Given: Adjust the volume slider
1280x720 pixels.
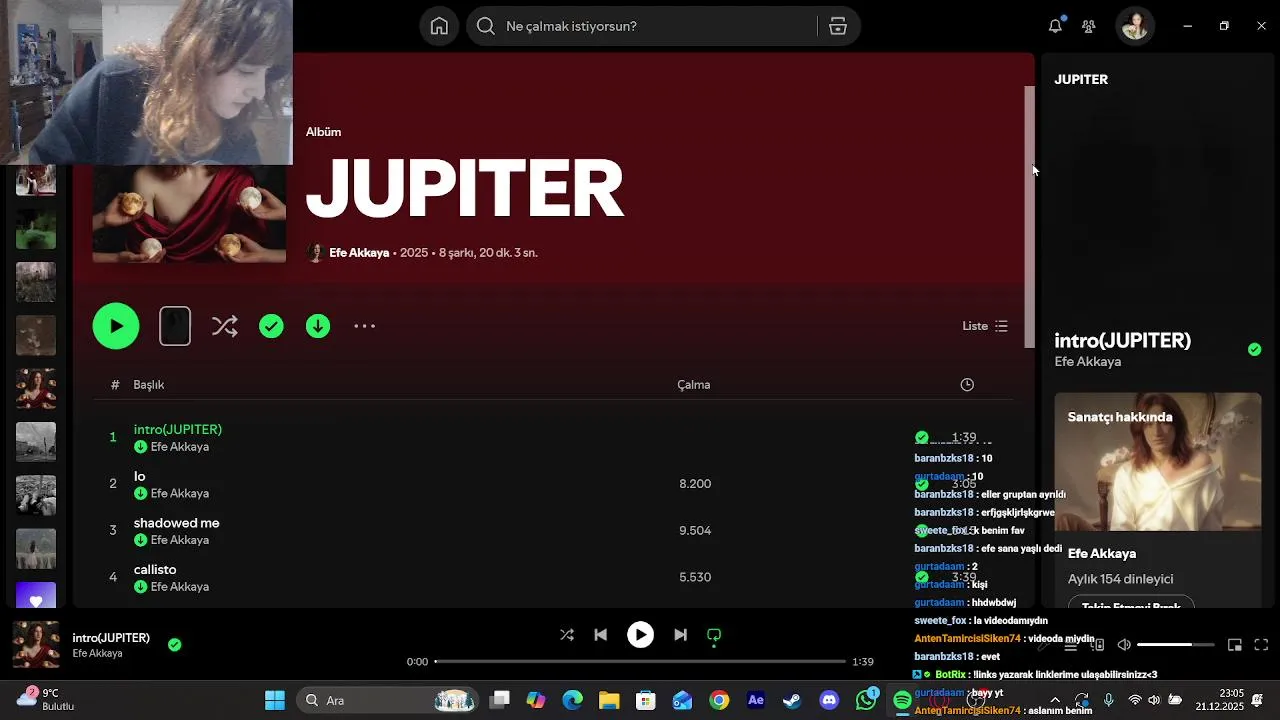Looking at the screenshot, I should [x=1176, y=645].
